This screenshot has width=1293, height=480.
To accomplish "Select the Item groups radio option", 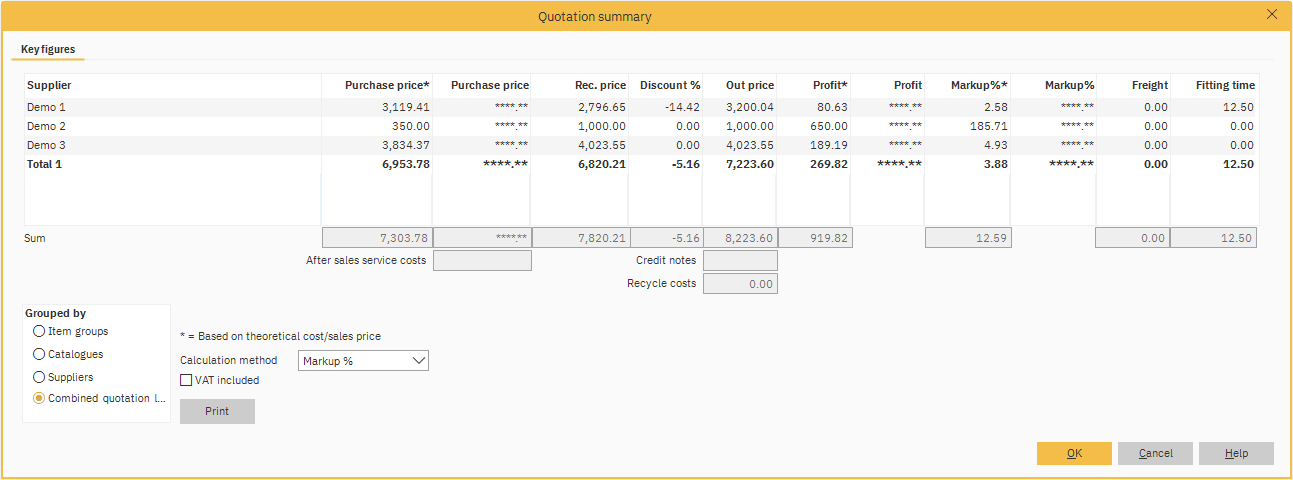I will pos(39,331).
